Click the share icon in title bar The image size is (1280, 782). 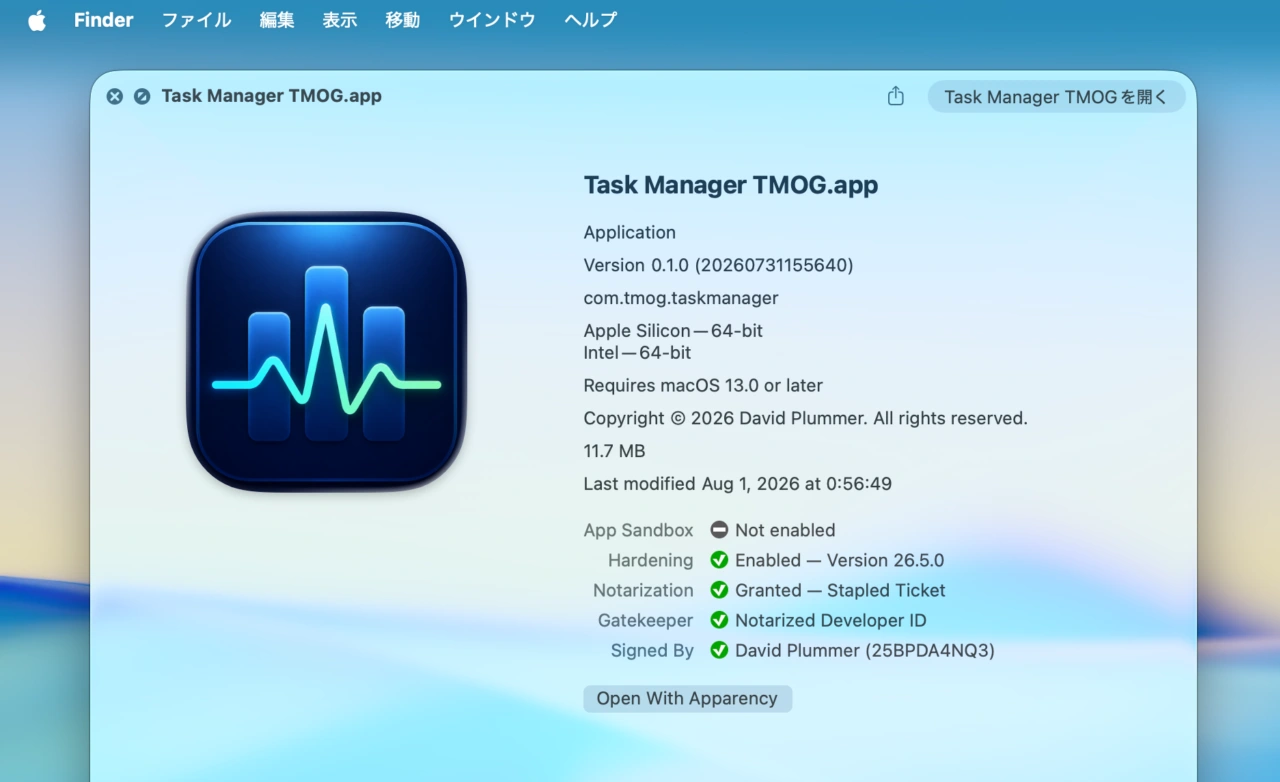pos(896,96)
